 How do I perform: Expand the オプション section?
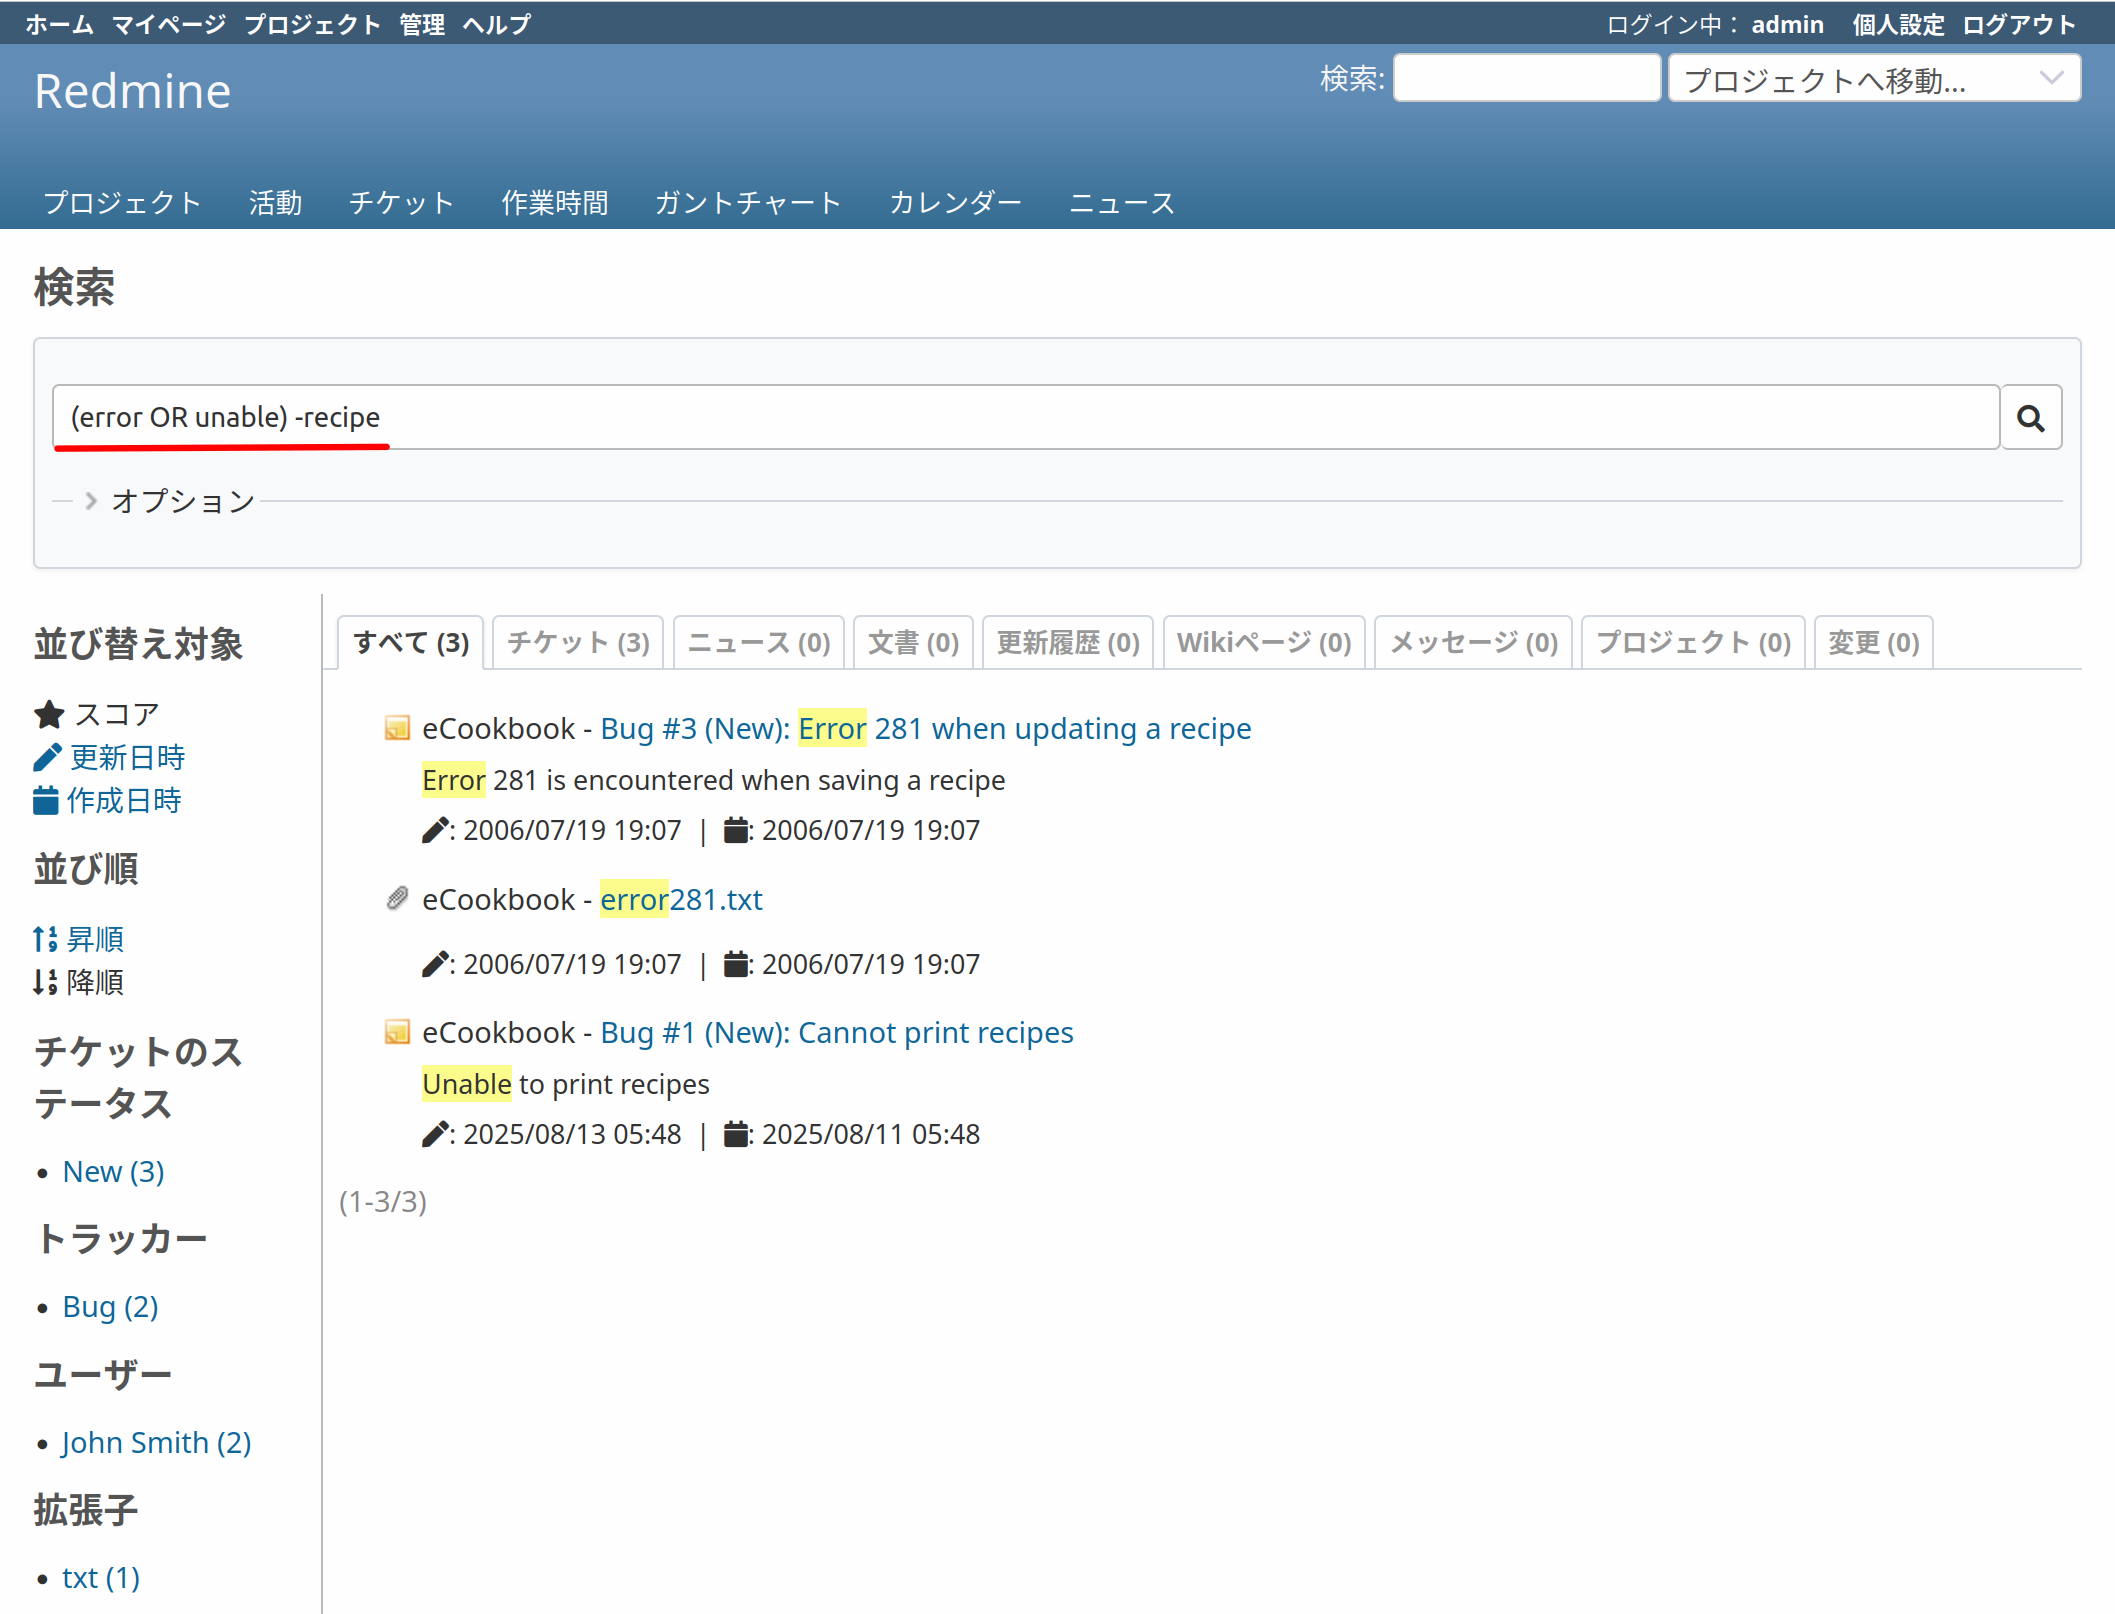[182, 501]
